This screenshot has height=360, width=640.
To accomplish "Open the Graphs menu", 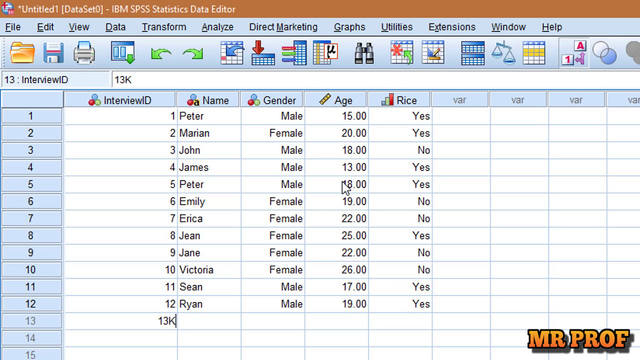I will point(349,27).
